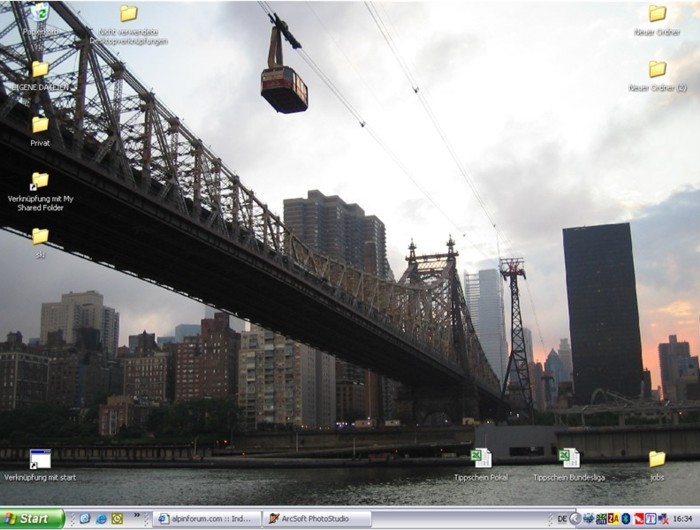Click the Tippschein Pokal Excel file
700x530 pixels.
pos(481,459)
